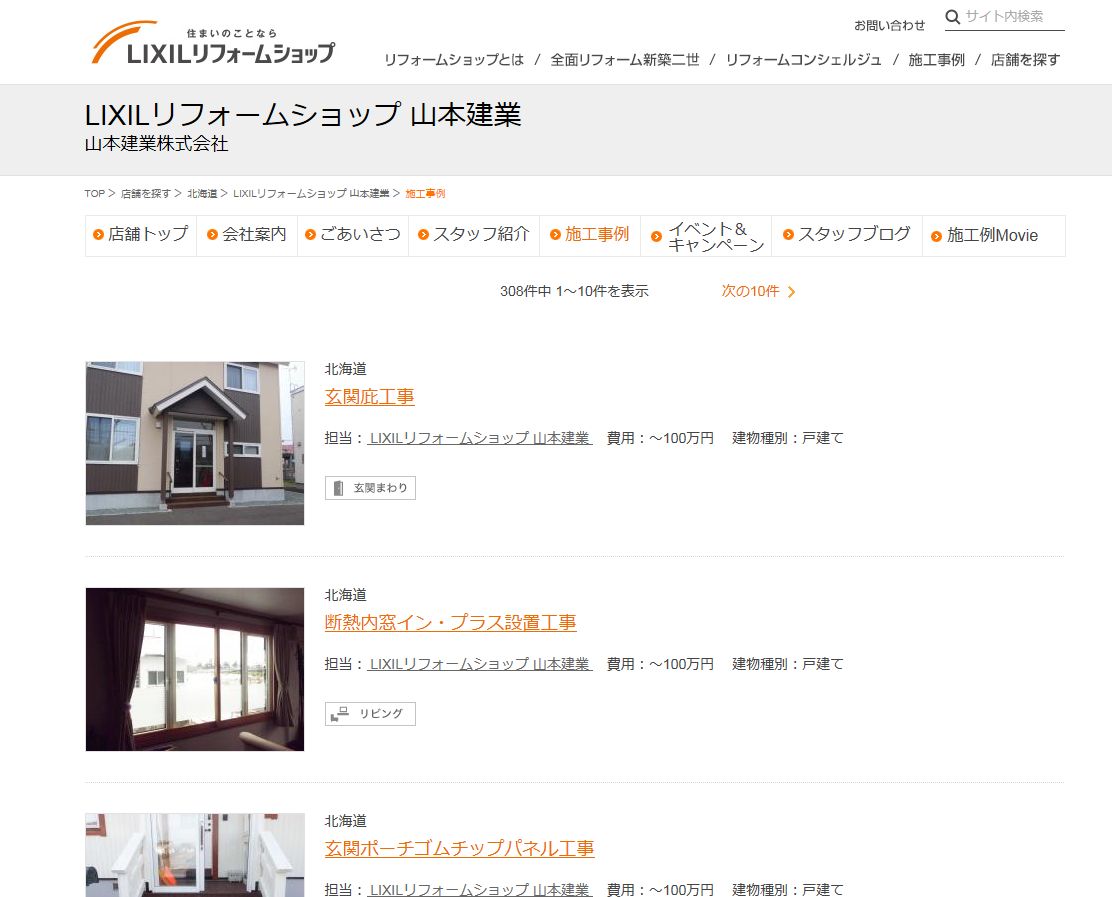Open the house entrance canopy thumbnail
This screenshot has width=1112, height=897.
pos(195,443)
